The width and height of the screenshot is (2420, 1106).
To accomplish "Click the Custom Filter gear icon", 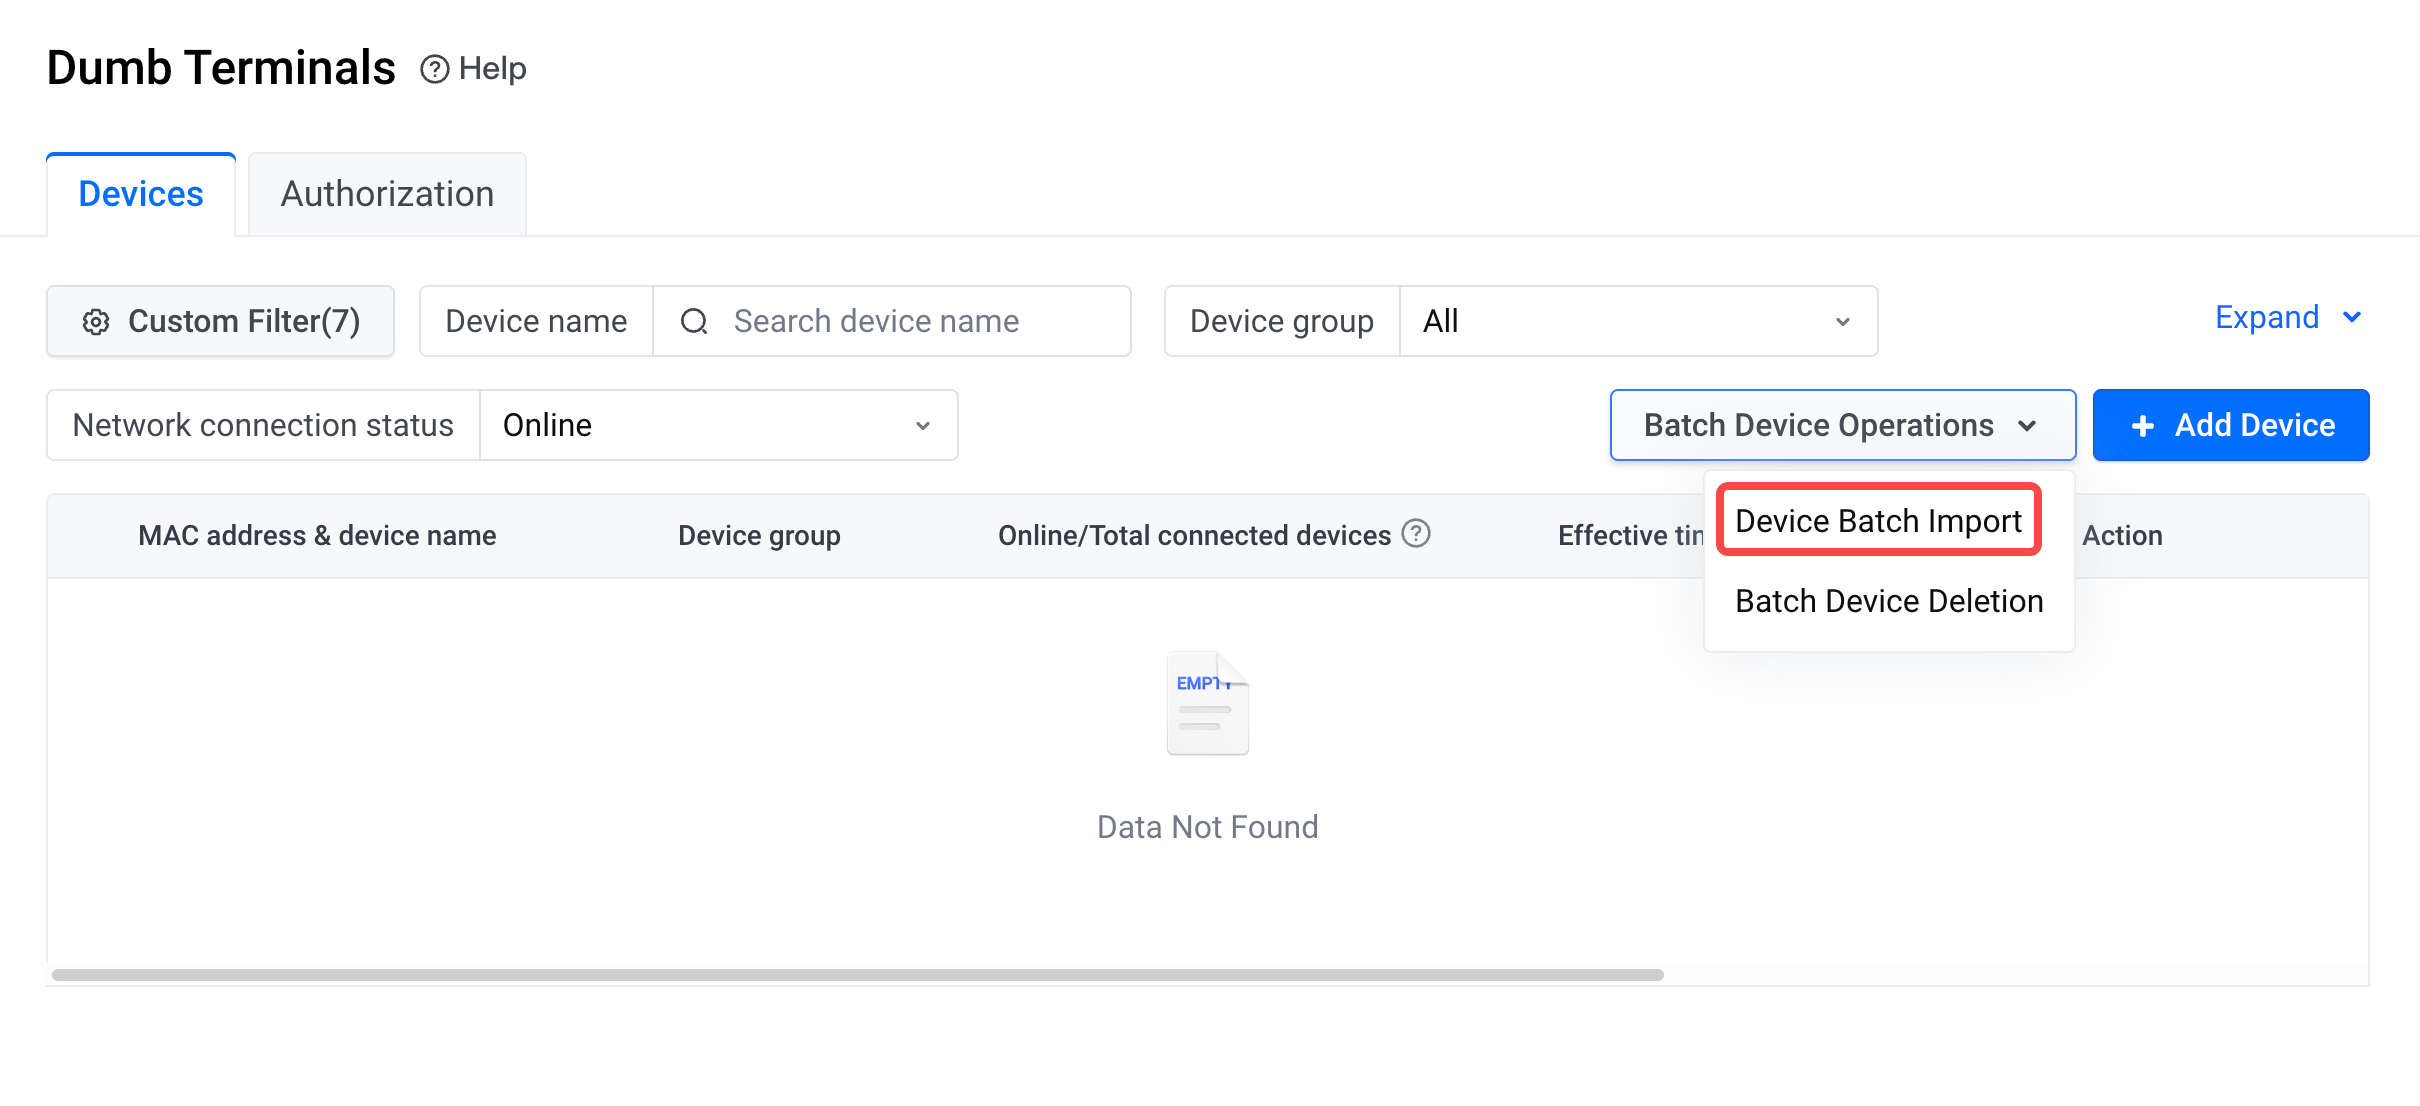I will (x=96, y=322).
